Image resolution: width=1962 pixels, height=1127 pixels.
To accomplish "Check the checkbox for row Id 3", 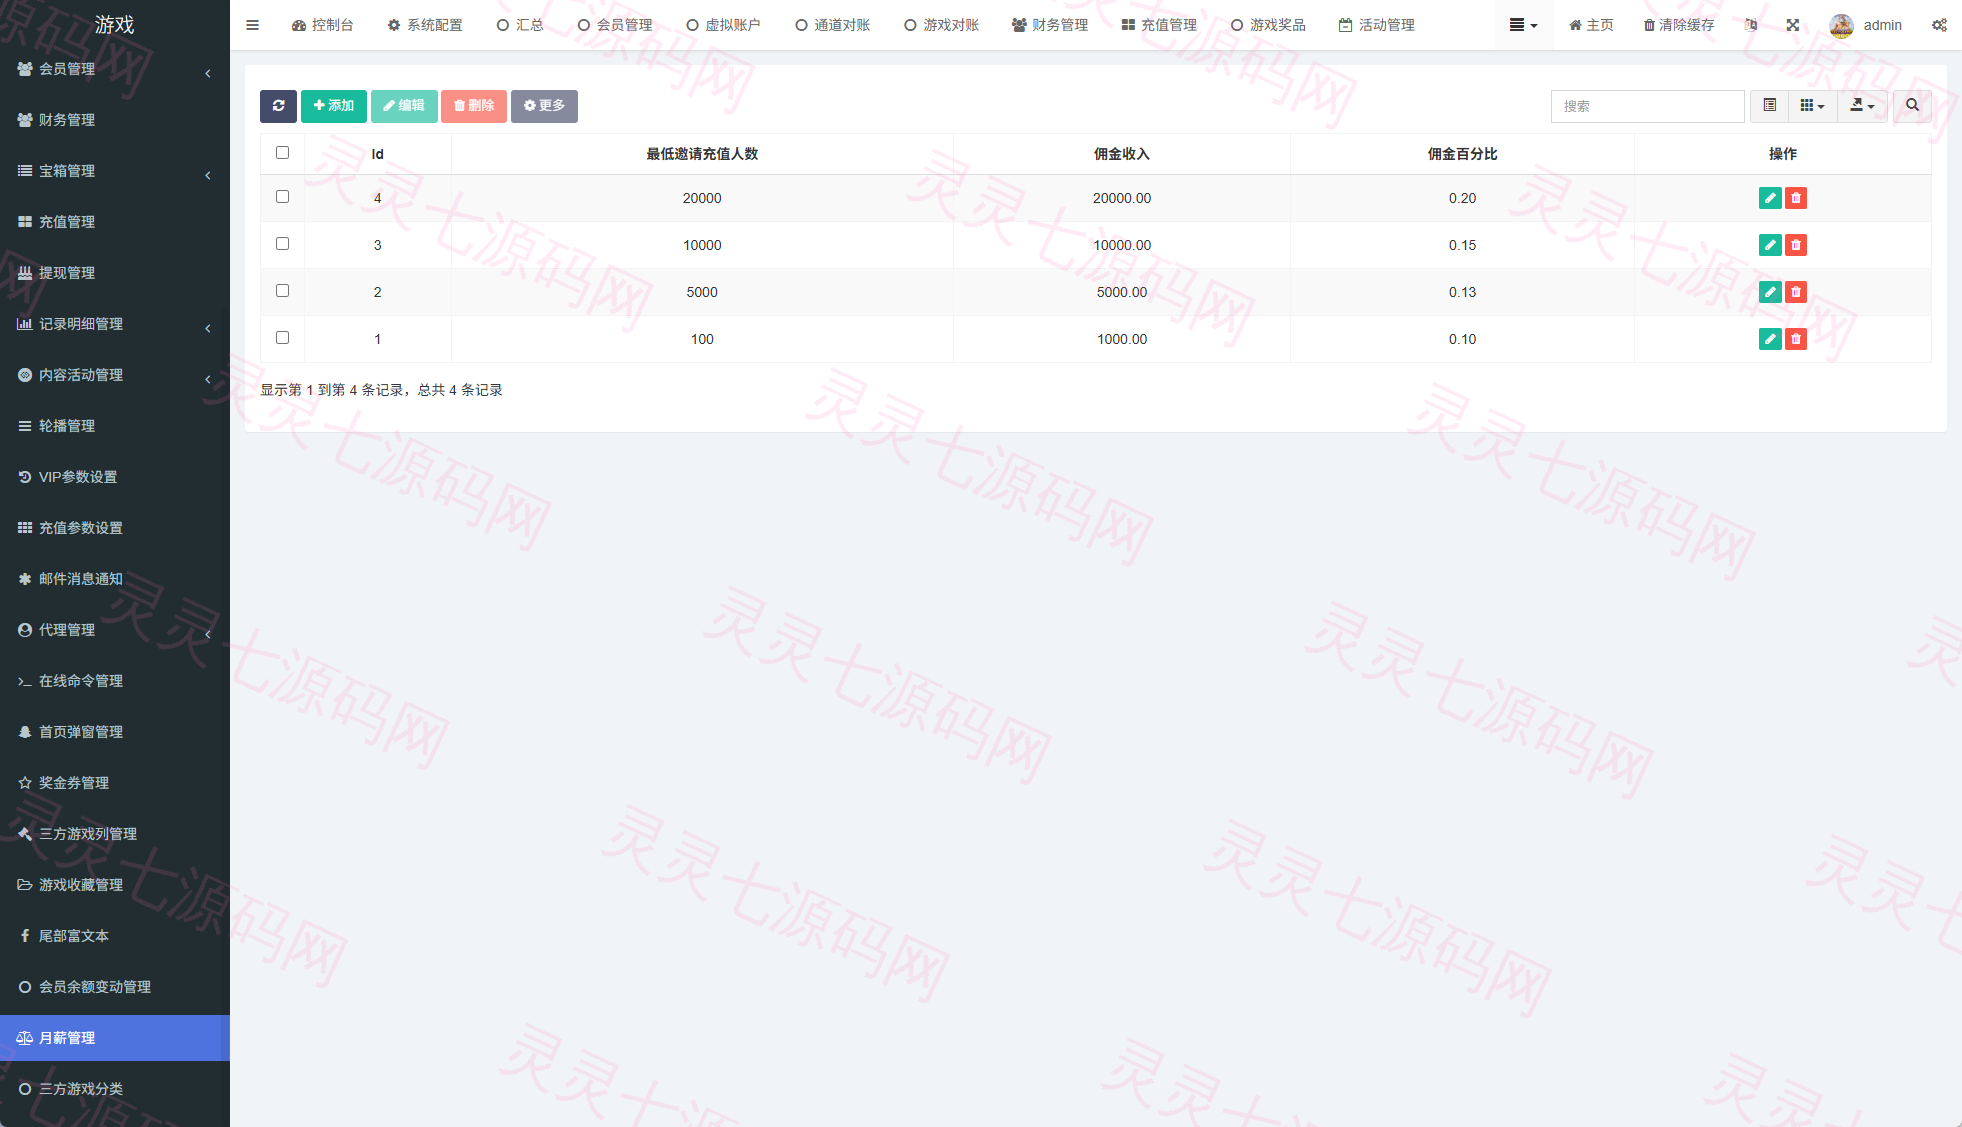I will (282, 244).
